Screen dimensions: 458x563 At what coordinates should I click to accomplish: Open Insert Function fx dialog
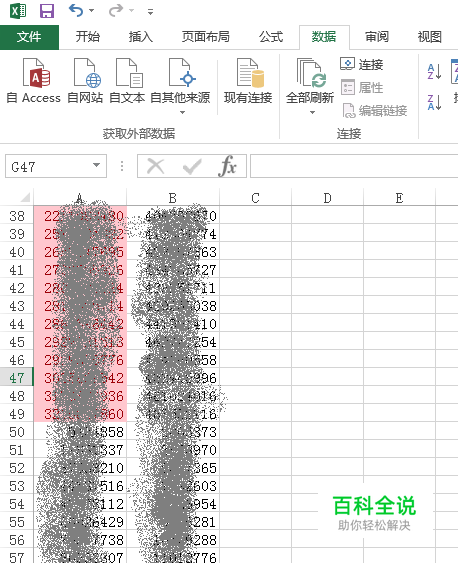pyautogui.click(x=228, y=166)
